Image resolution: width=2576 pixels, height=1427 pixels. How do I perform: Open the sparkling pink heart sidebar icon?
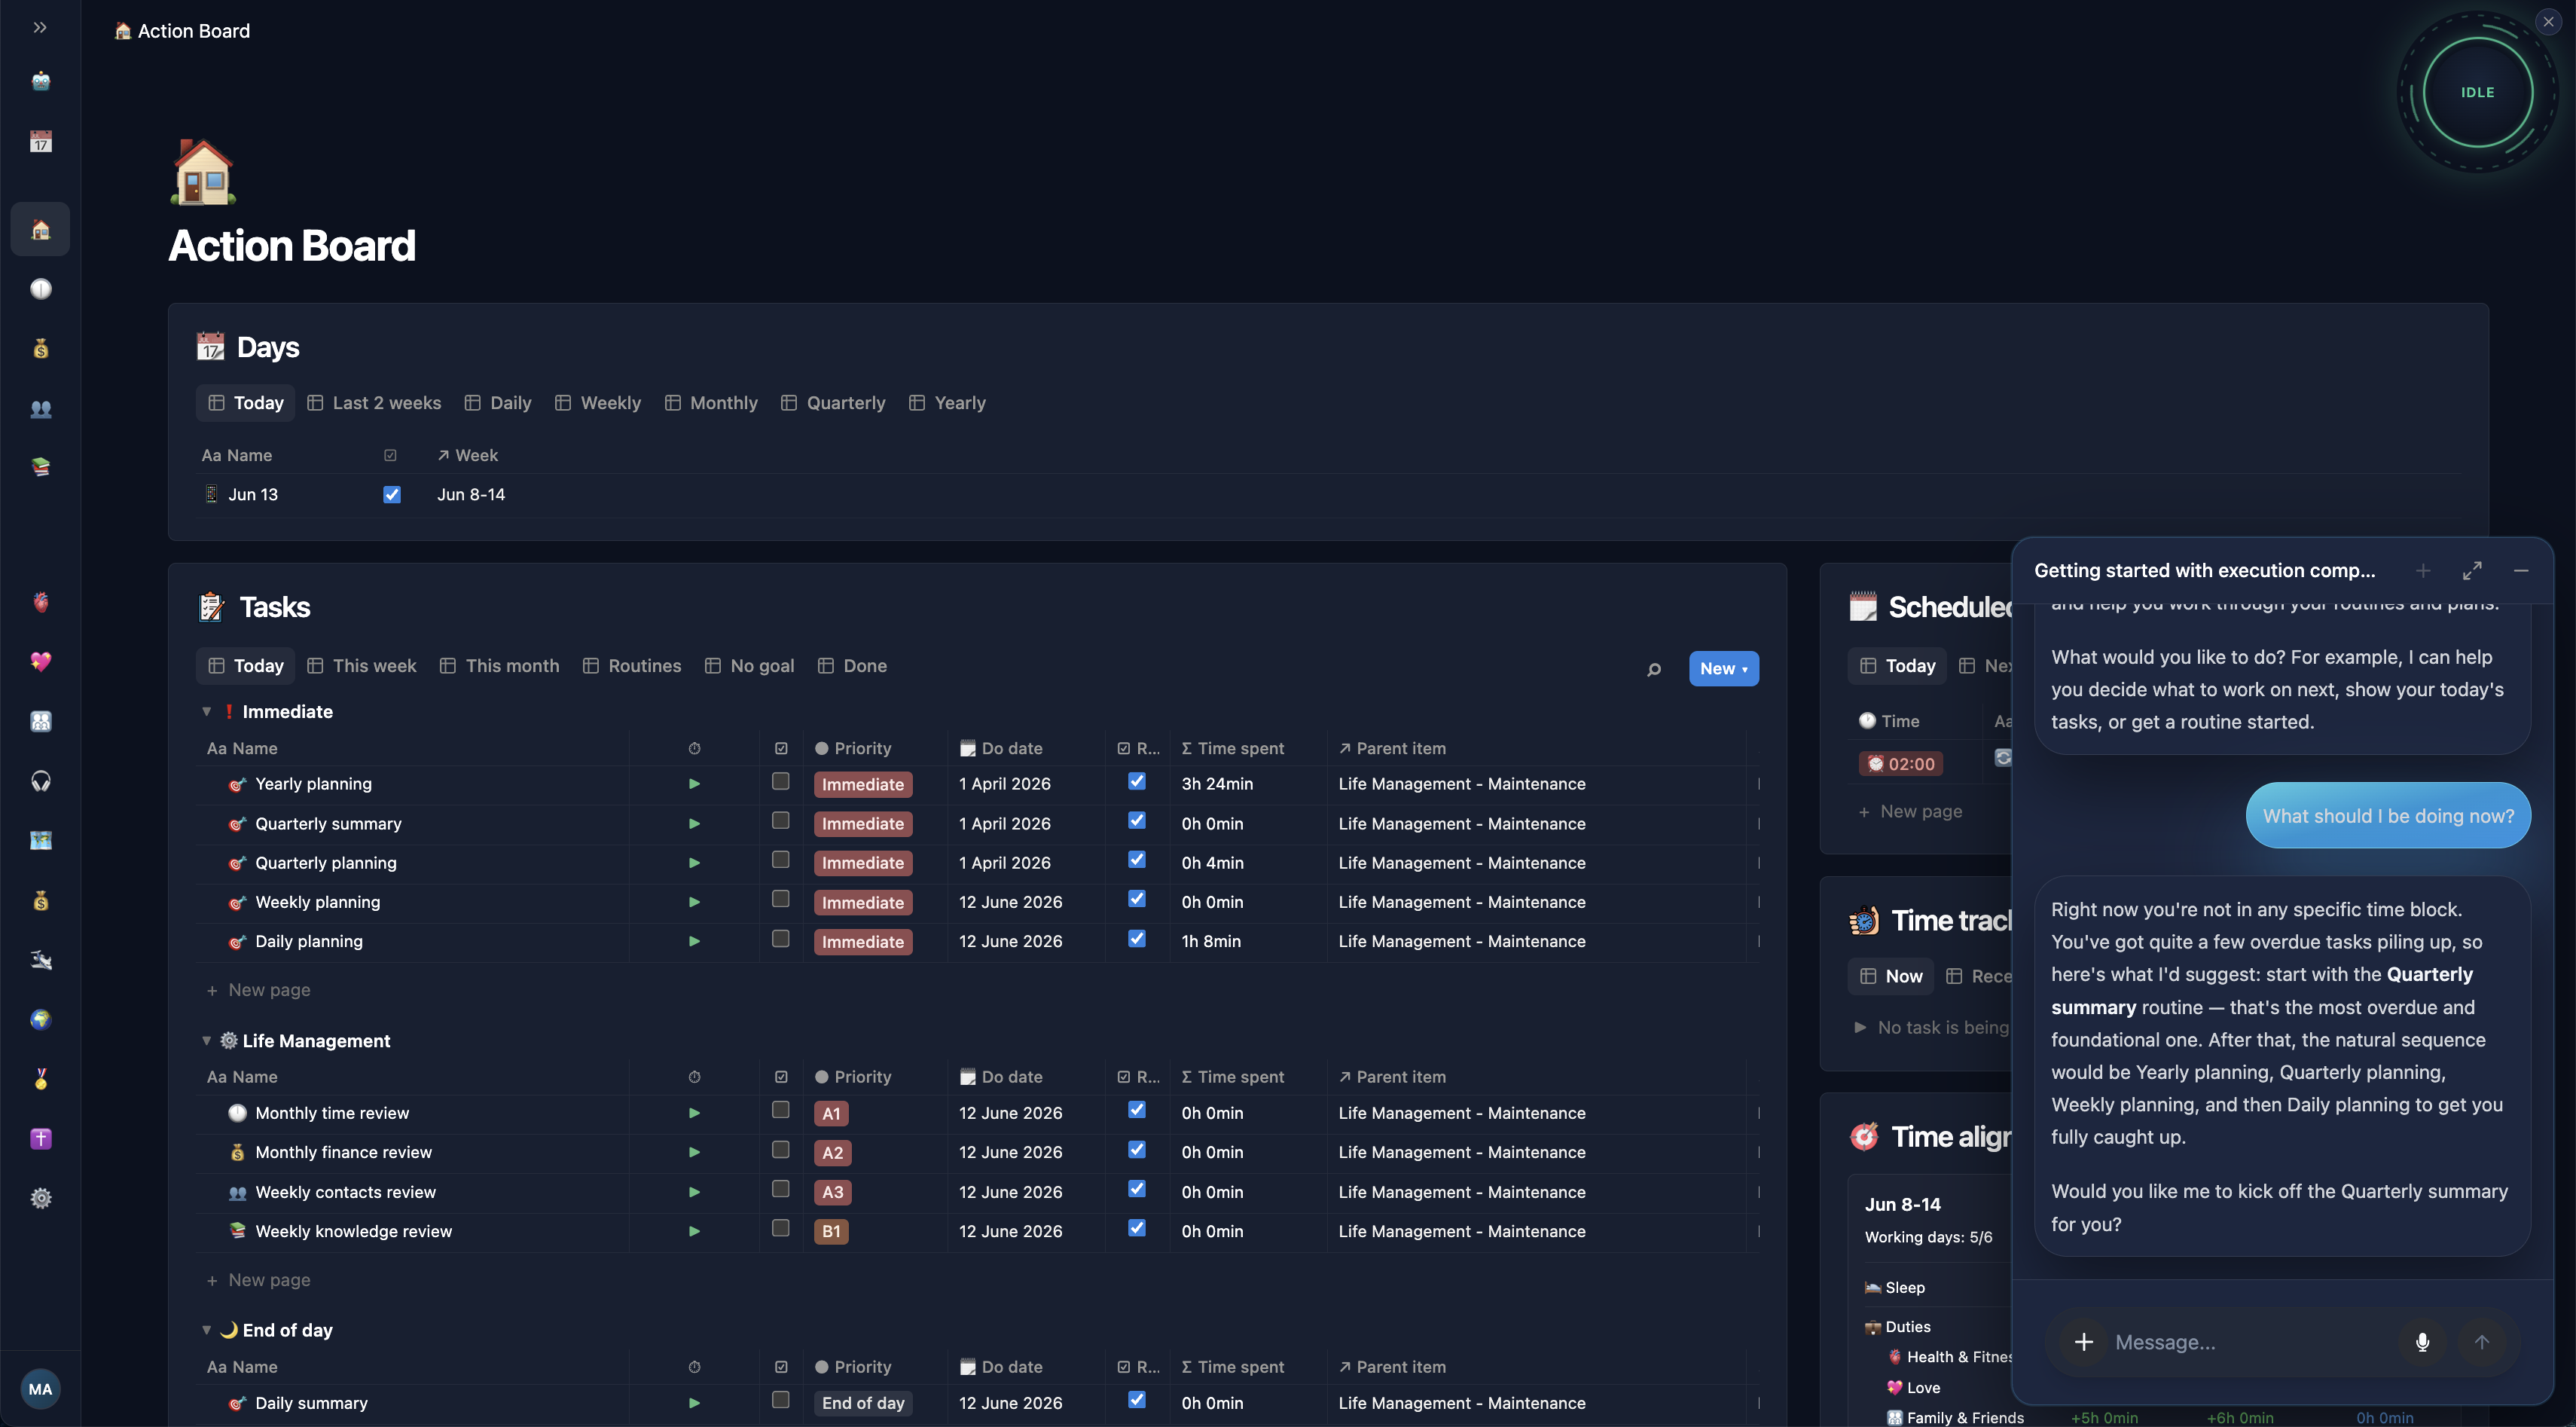pos(40,661)
